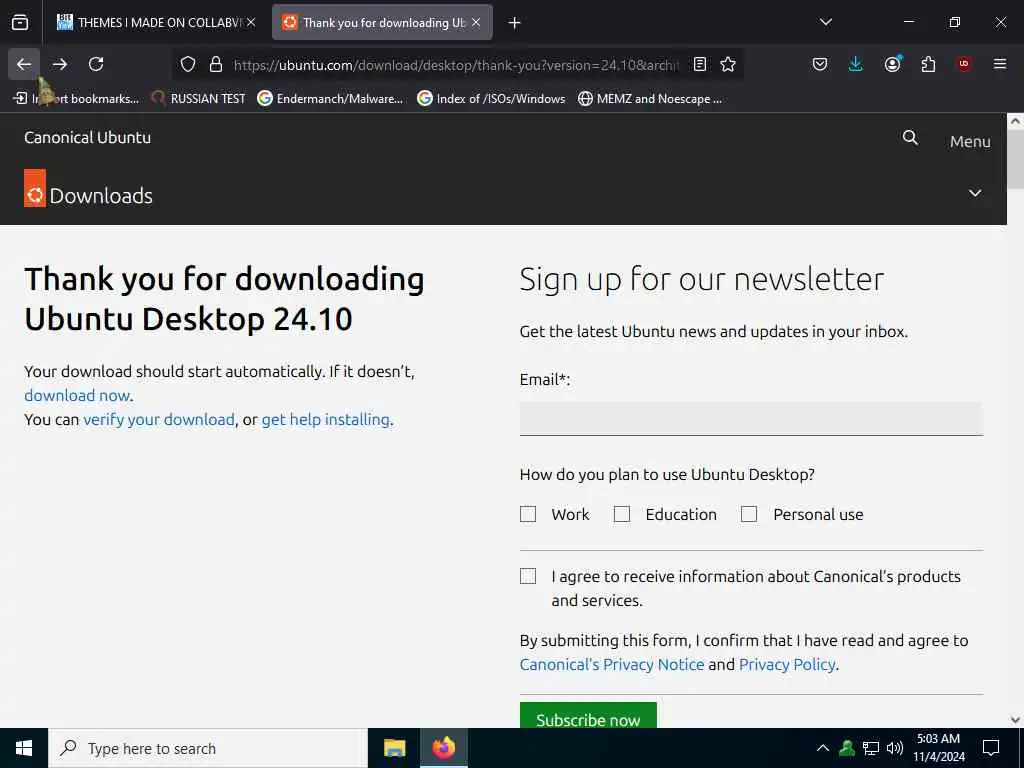
Task: Open the list all tabs dropdown
Action: point(826,22)
